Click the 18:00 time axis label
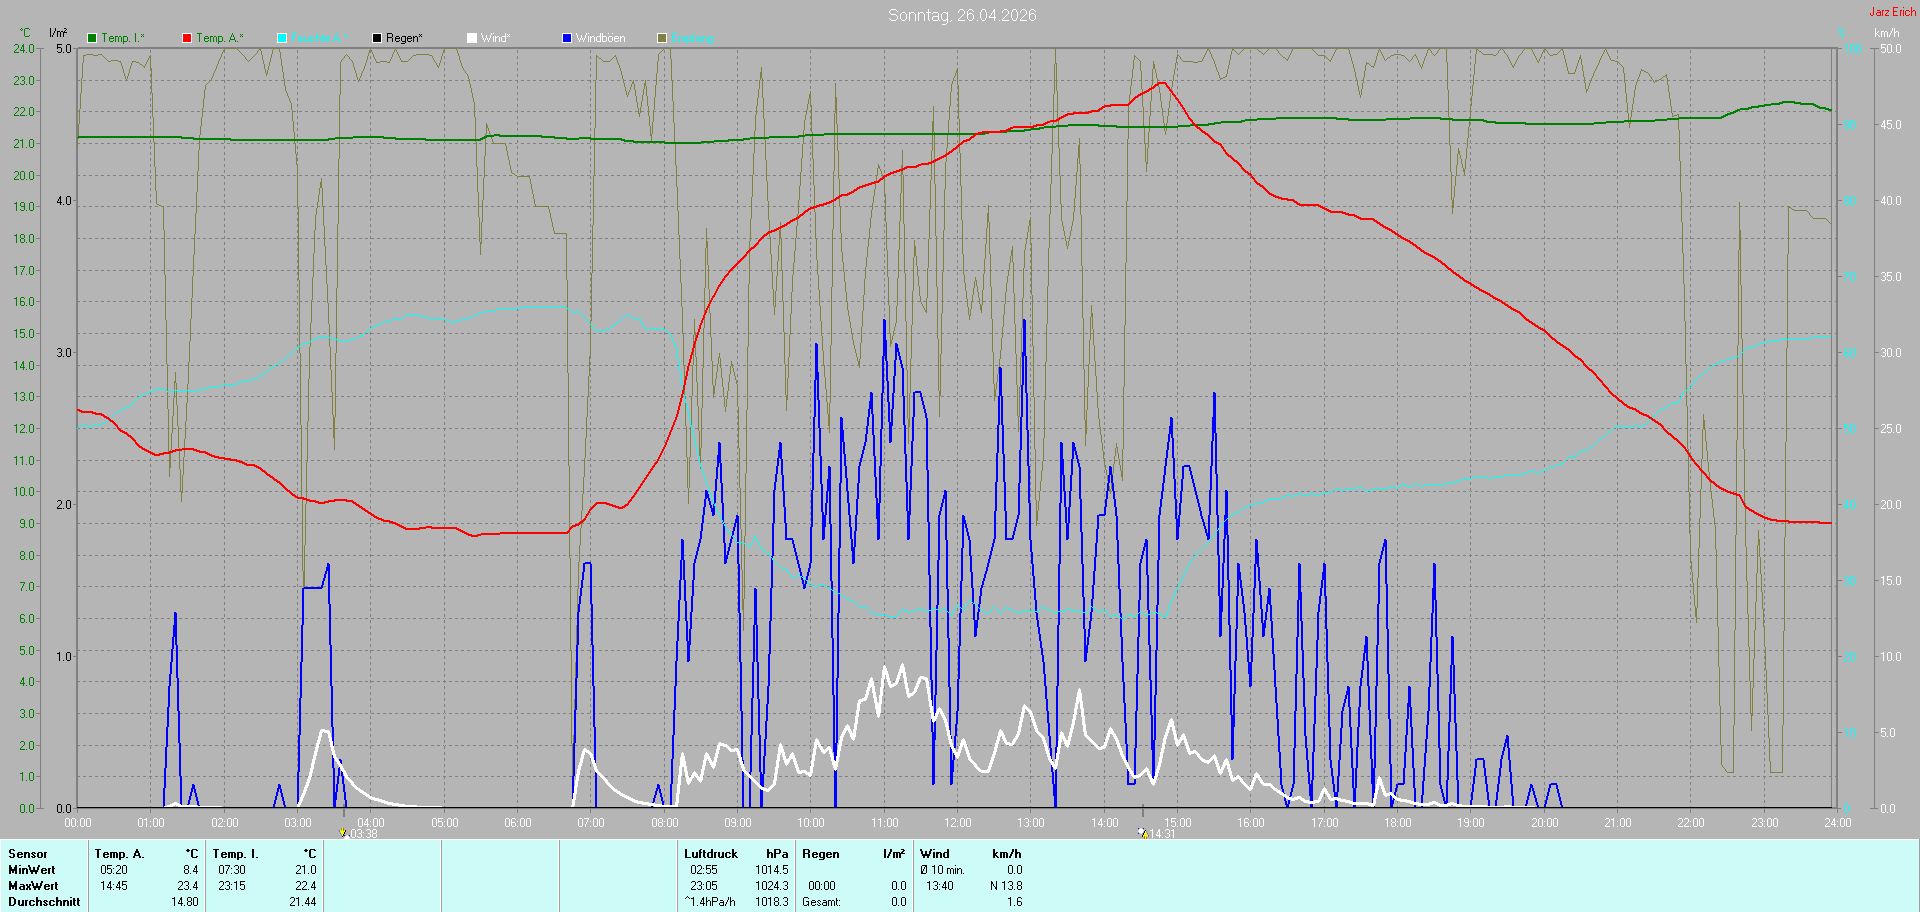1920x912 pixels. pos(1398,823)
